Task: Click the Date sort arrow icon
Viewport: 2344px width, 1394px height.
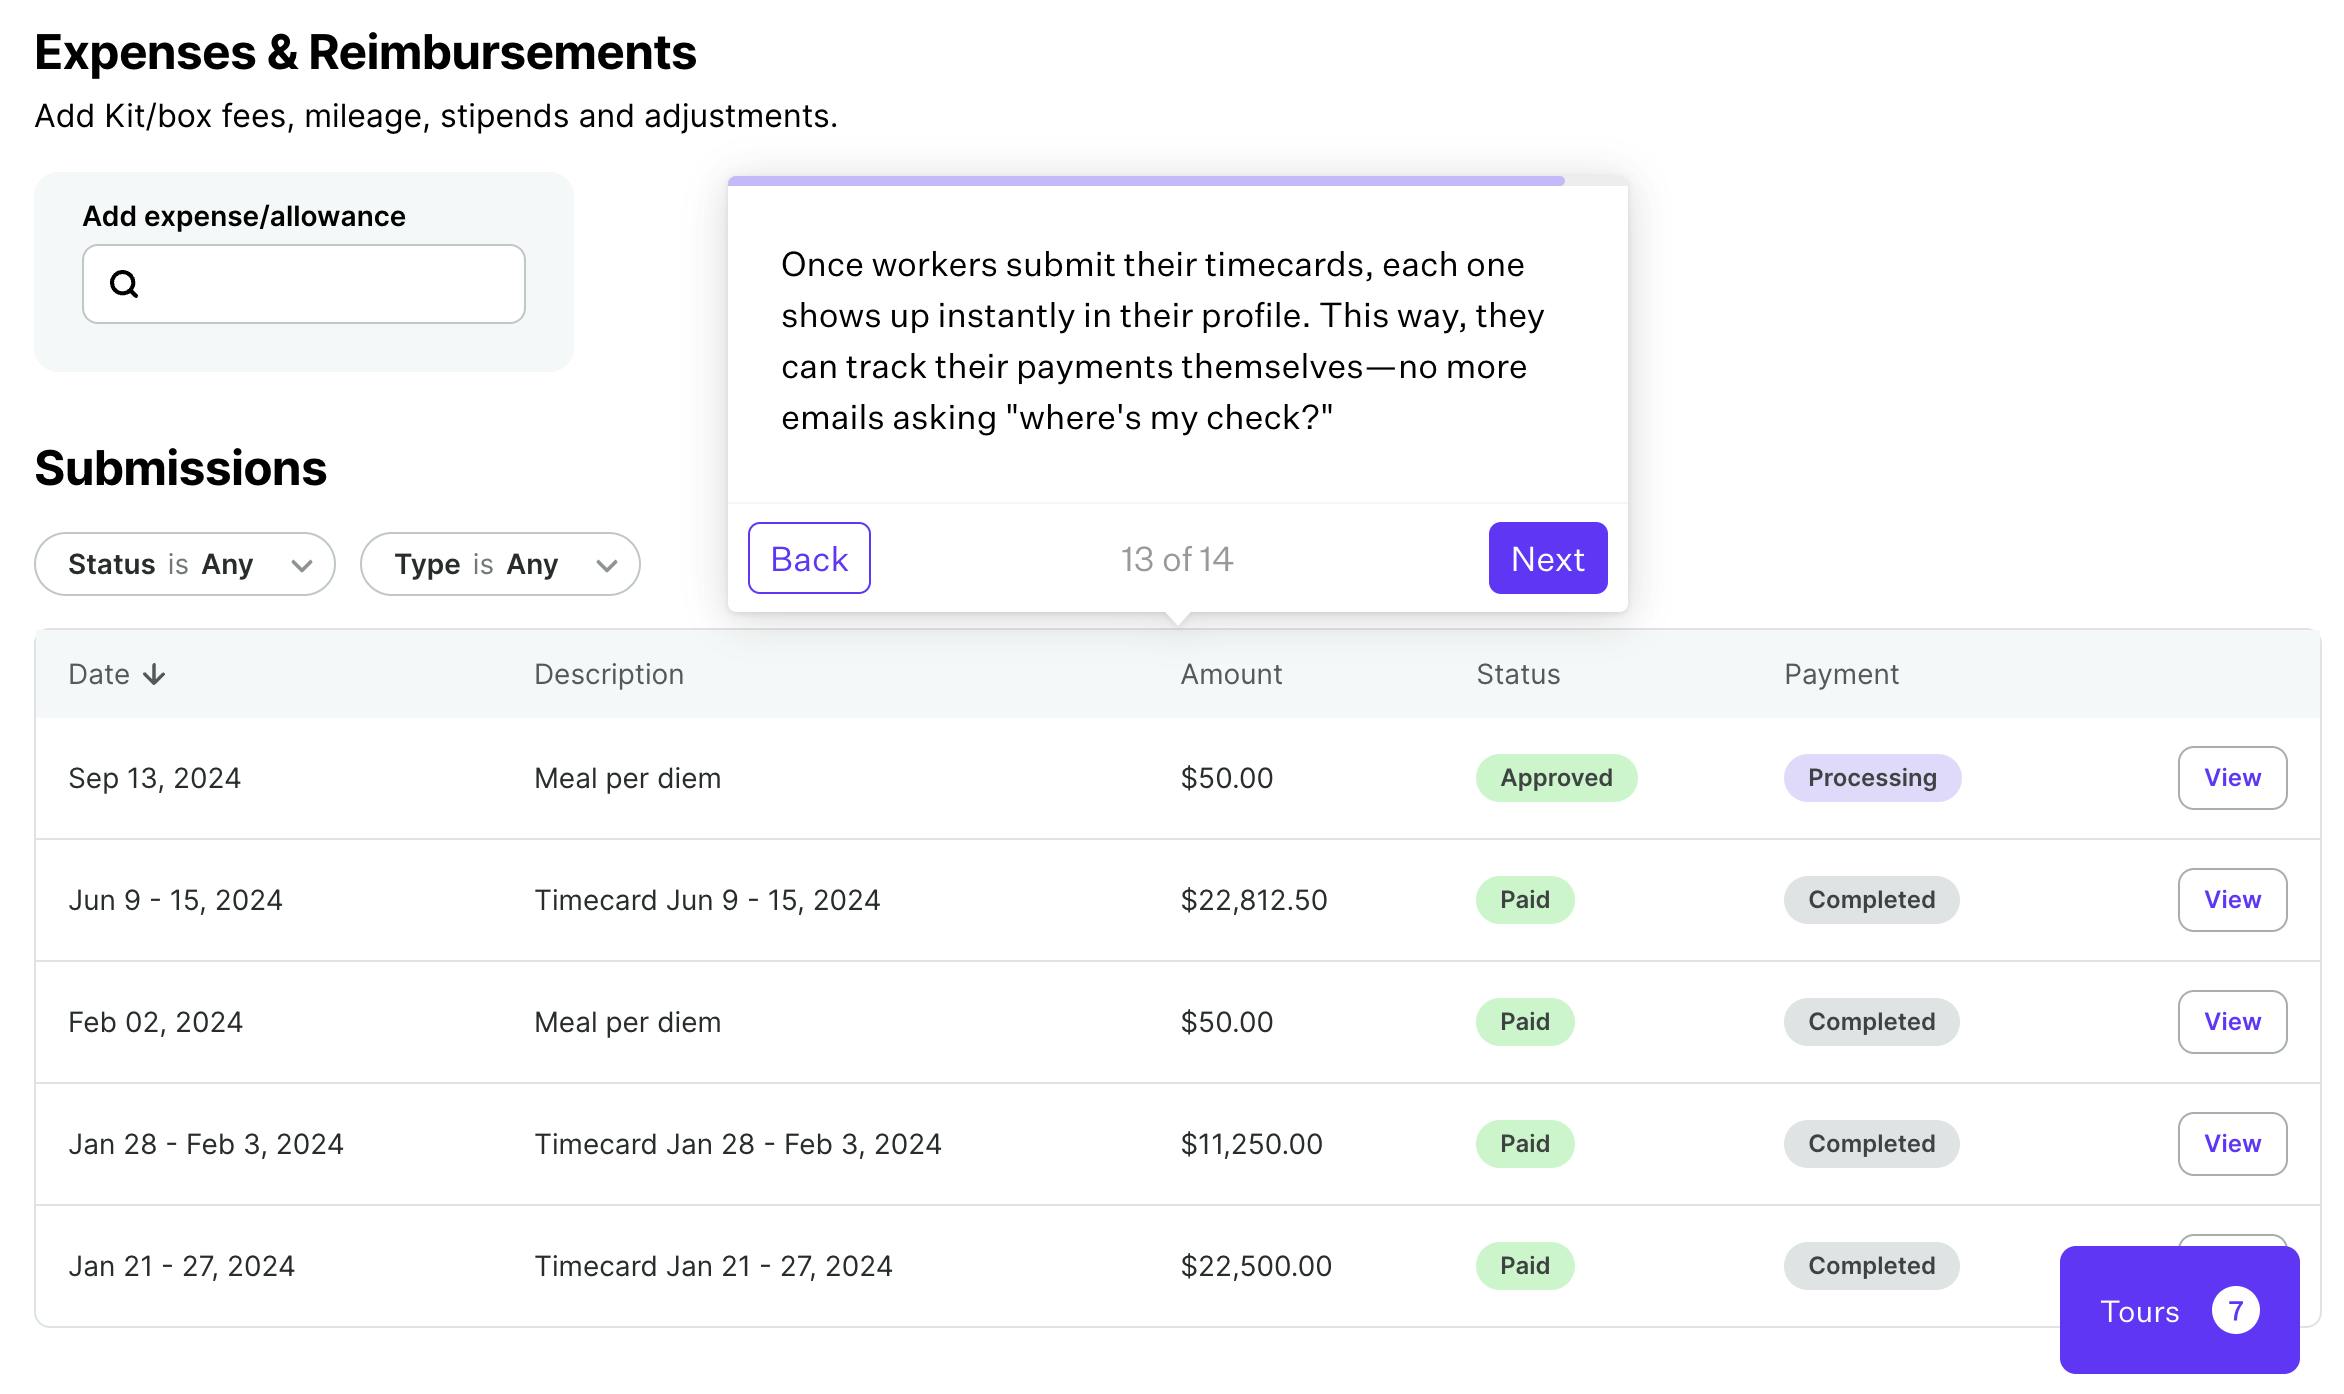Action: point(154,675)
